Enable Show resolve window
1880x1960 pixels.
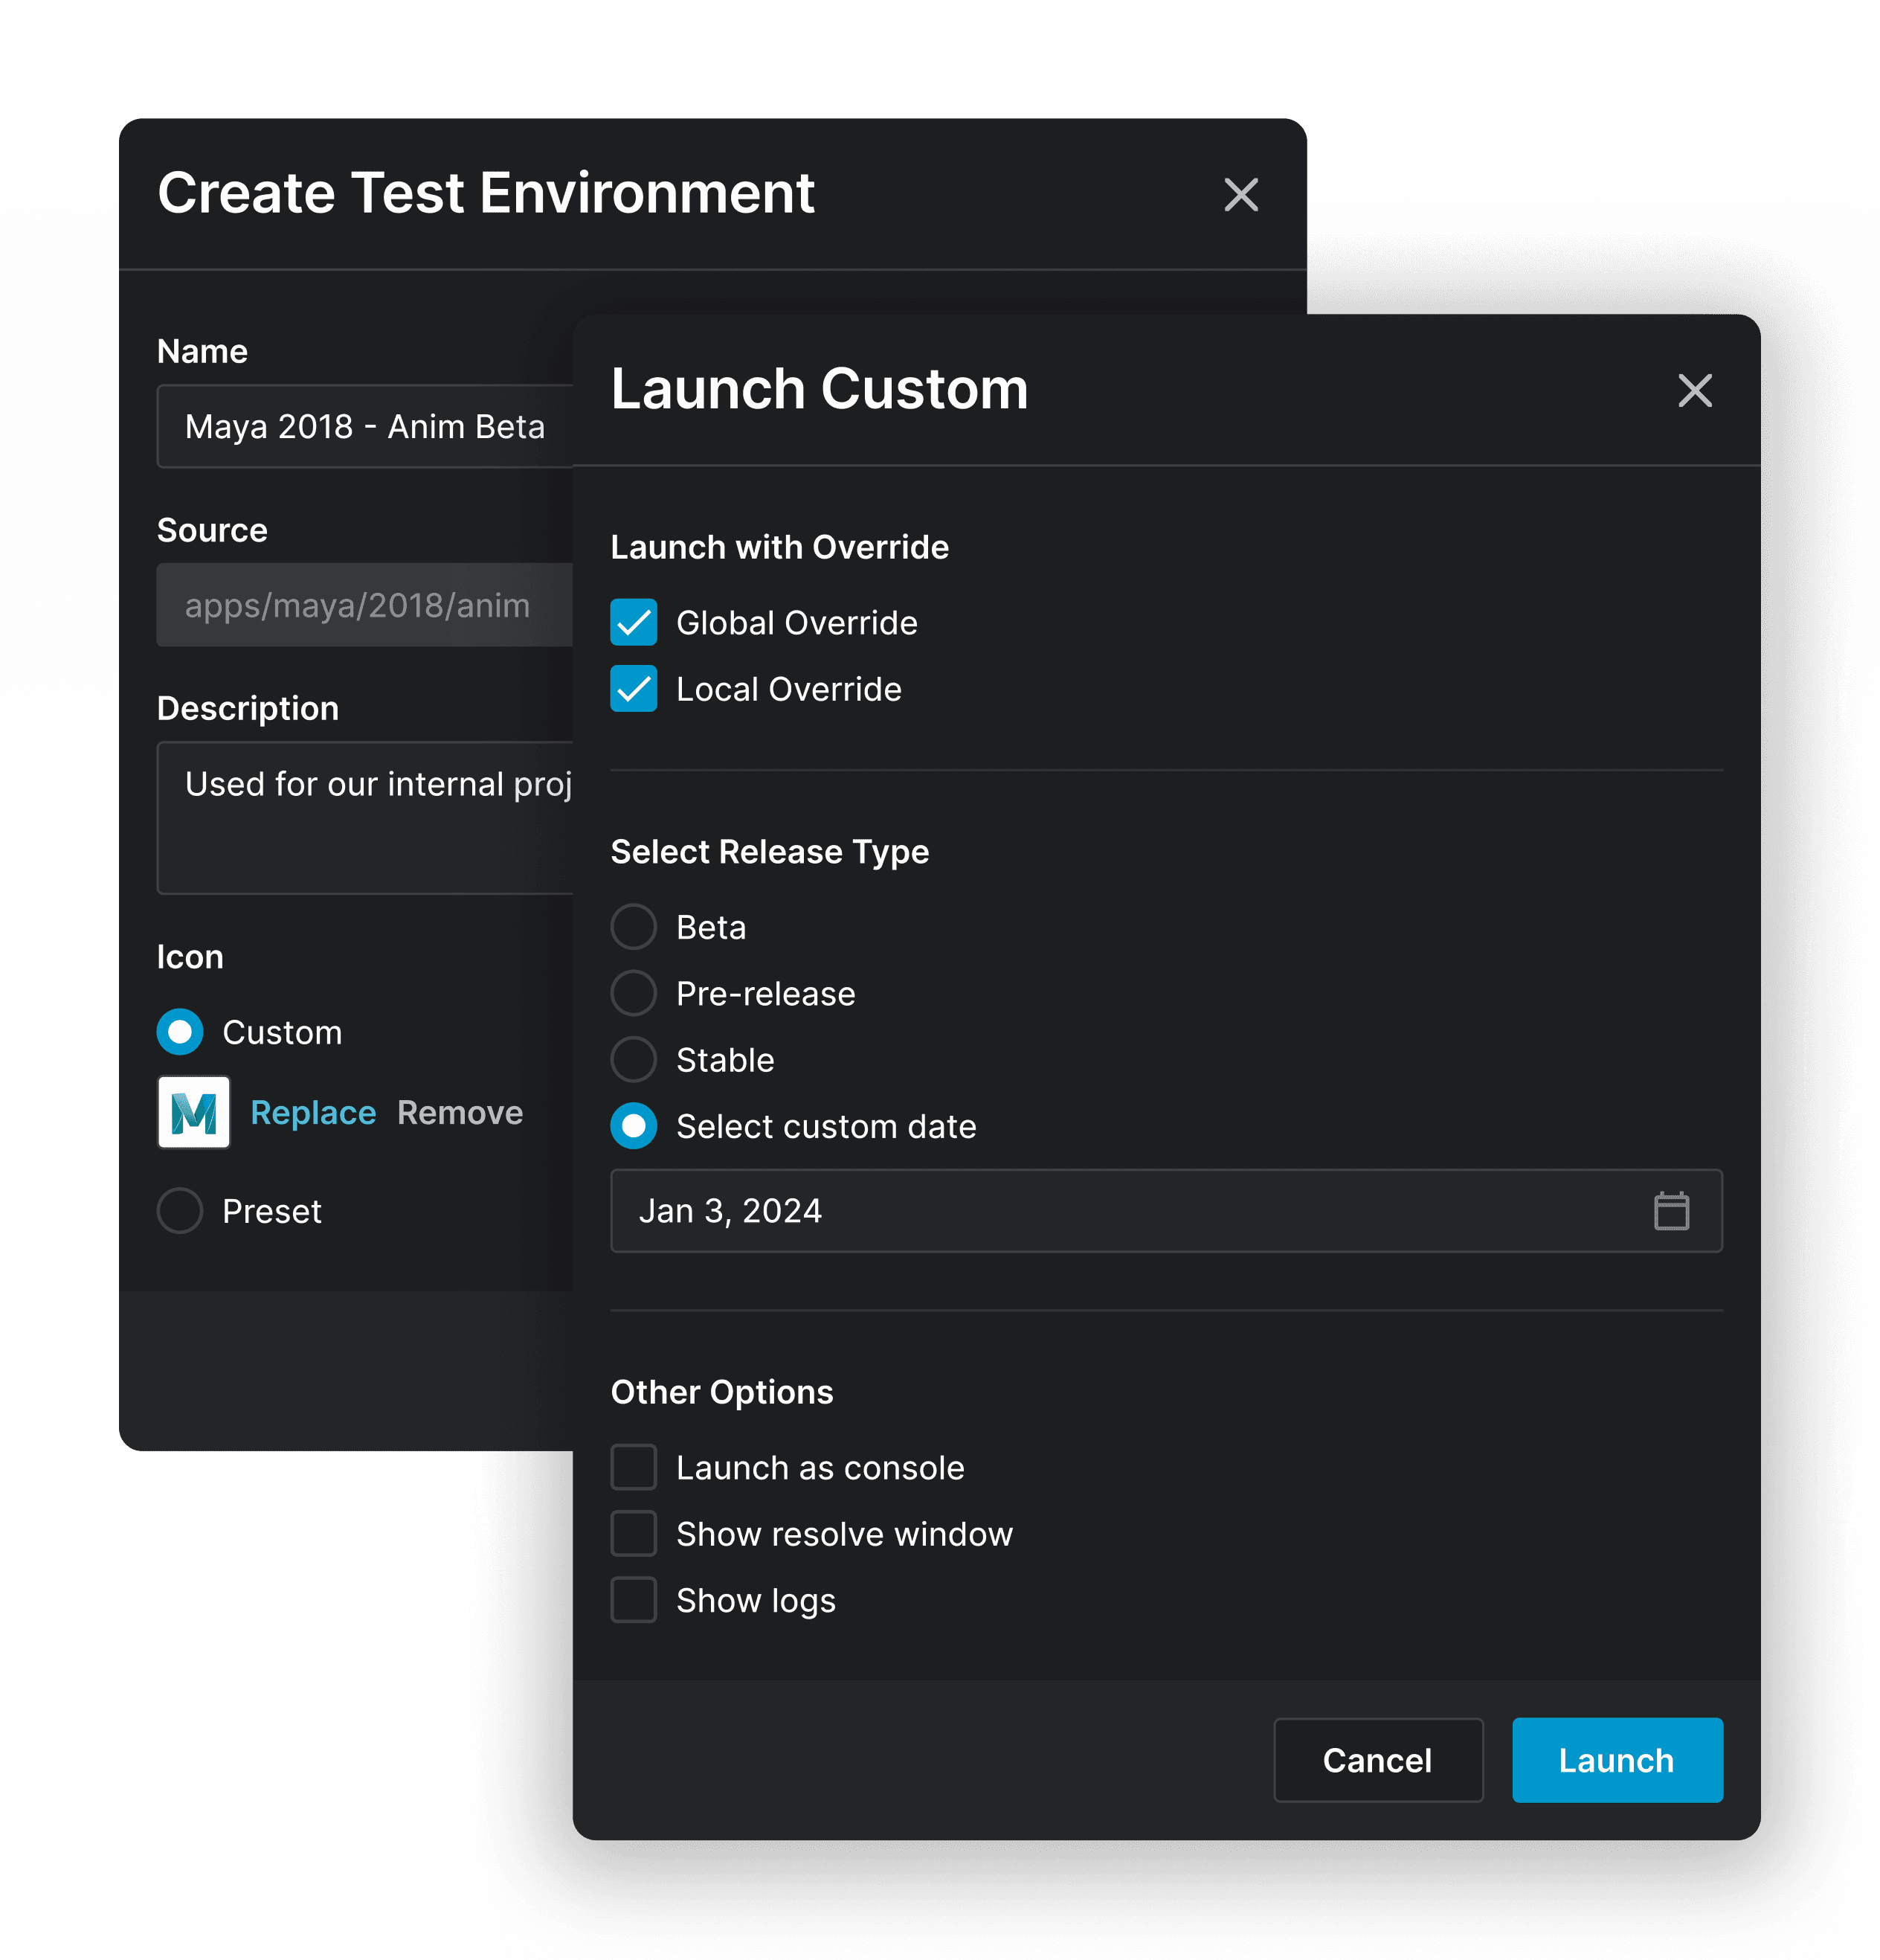(x=633, y=1533)
